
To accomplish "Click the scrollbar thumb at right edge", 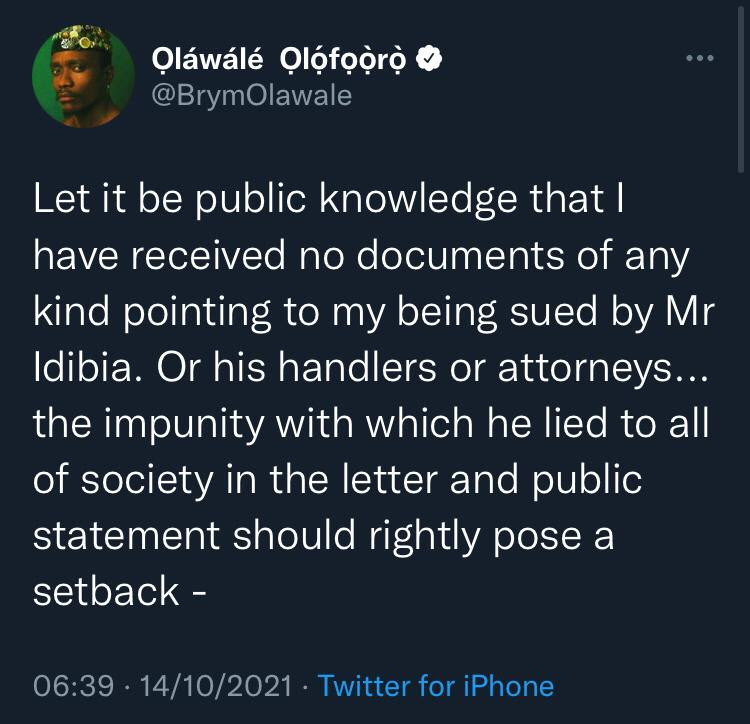I will pyautogui.click(x=740, y=86).
